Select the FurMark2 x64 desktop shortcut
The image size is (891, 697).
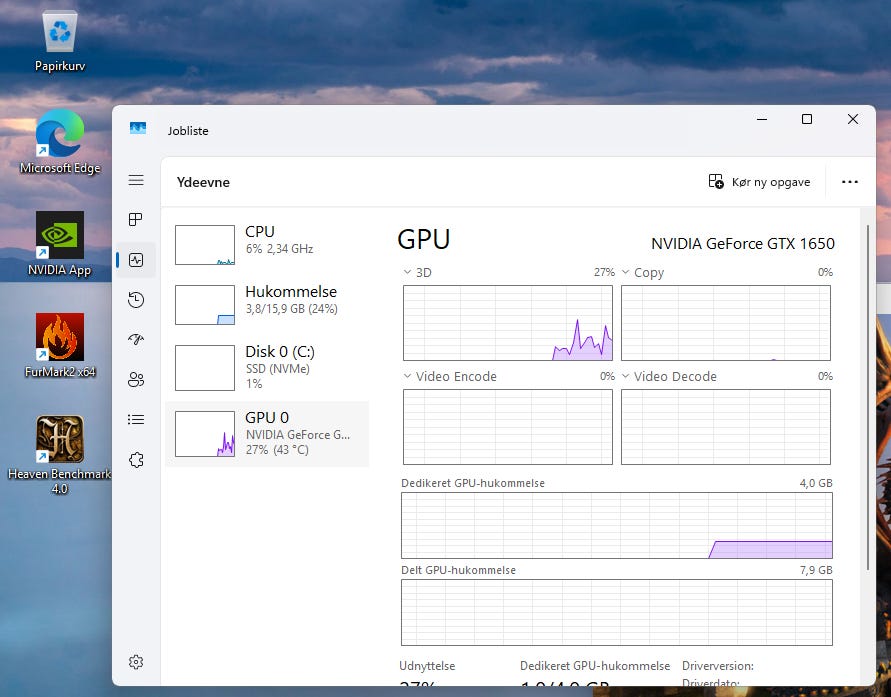coord(60,345)
